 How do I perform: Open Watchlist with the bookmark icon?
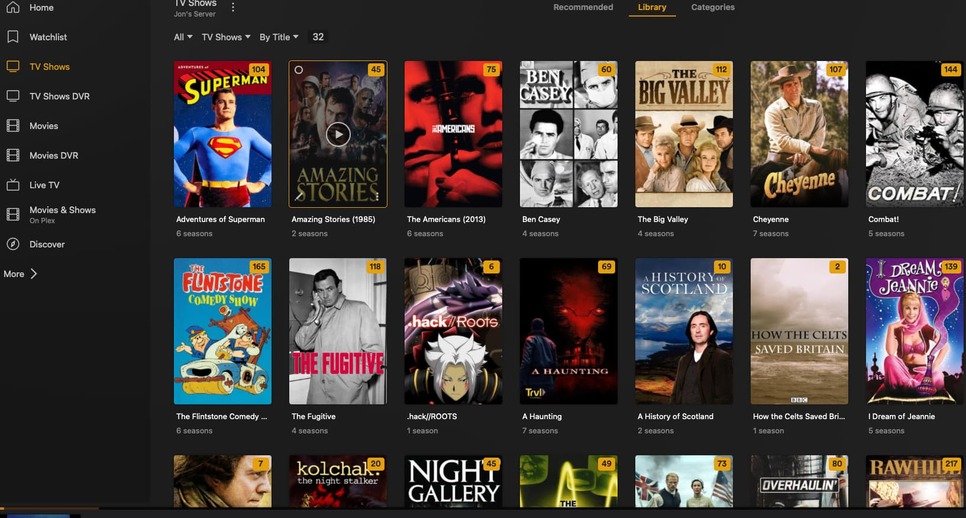pyautogui.click(x=13, y=37)
